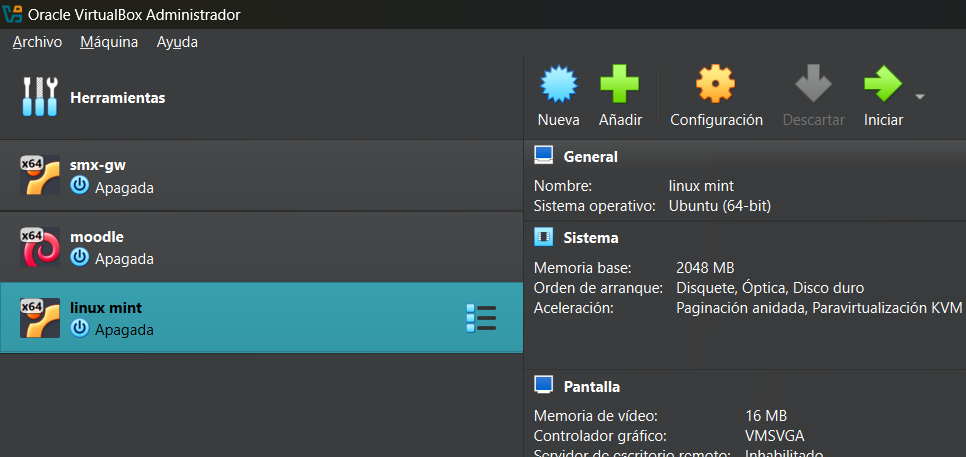
Task: Click the name value linux mint
Action: [x=701, y=186]
